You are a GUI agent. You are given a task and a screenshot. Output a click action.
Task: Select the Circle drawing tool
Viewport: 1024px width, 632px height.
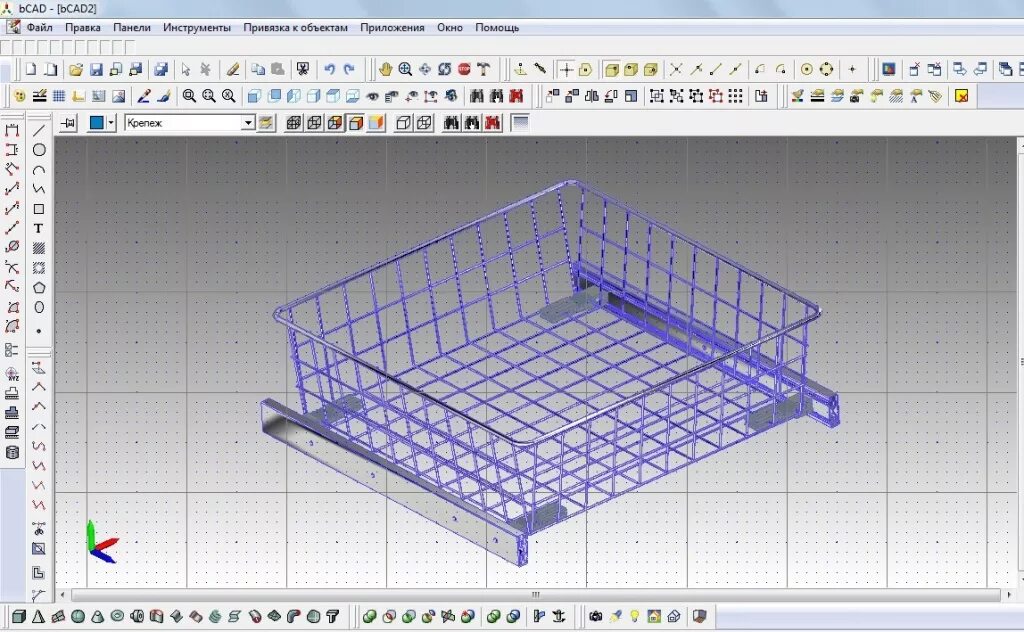(x=39, y=150)
